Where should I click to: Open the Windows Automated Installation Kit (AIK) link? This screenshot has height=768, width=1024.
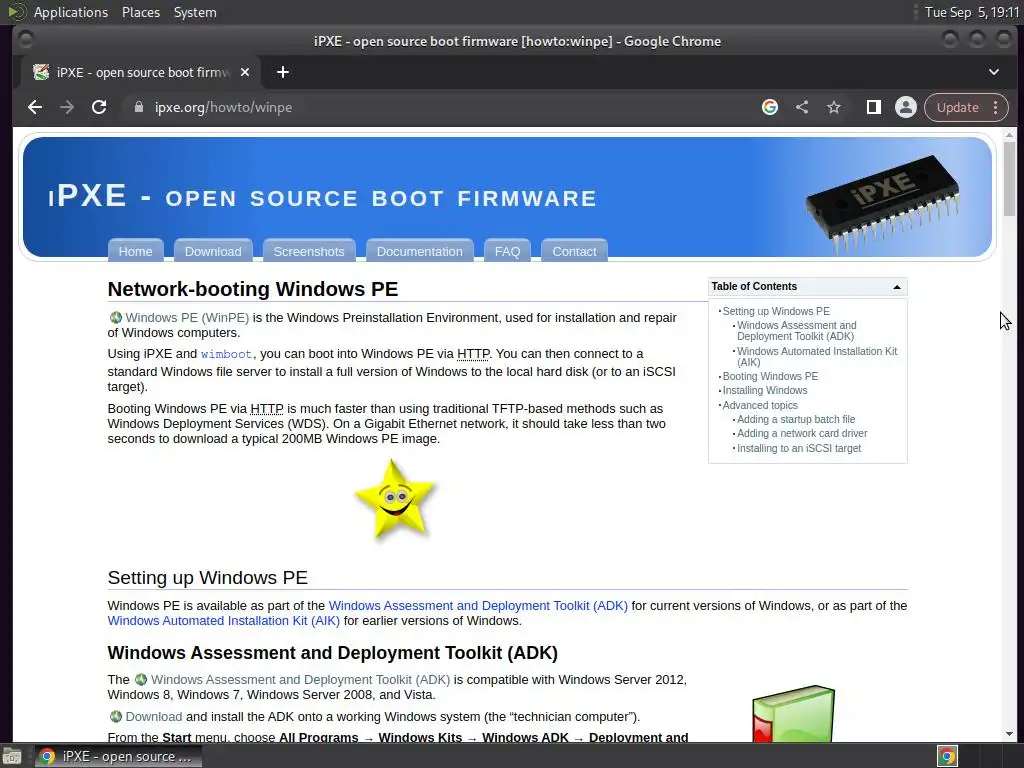(223, 621)
